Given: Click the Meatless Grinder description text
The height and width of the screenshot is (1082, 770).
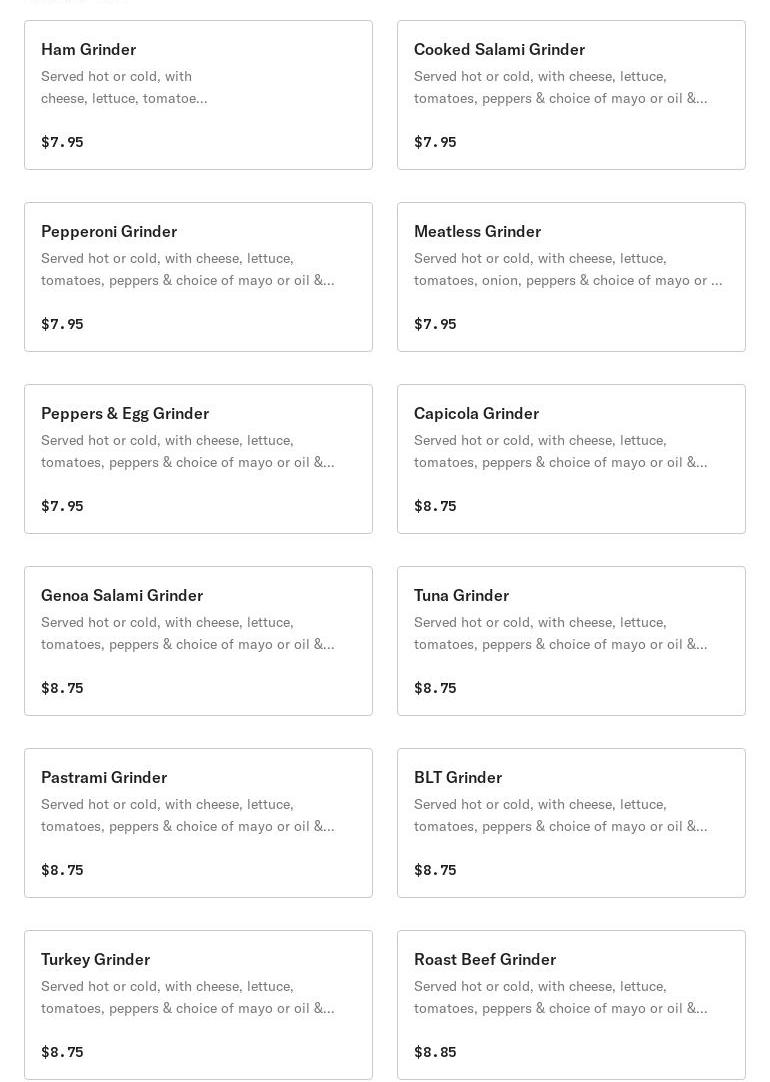Looking at the screenshot, I should click(x=567, y=269).
